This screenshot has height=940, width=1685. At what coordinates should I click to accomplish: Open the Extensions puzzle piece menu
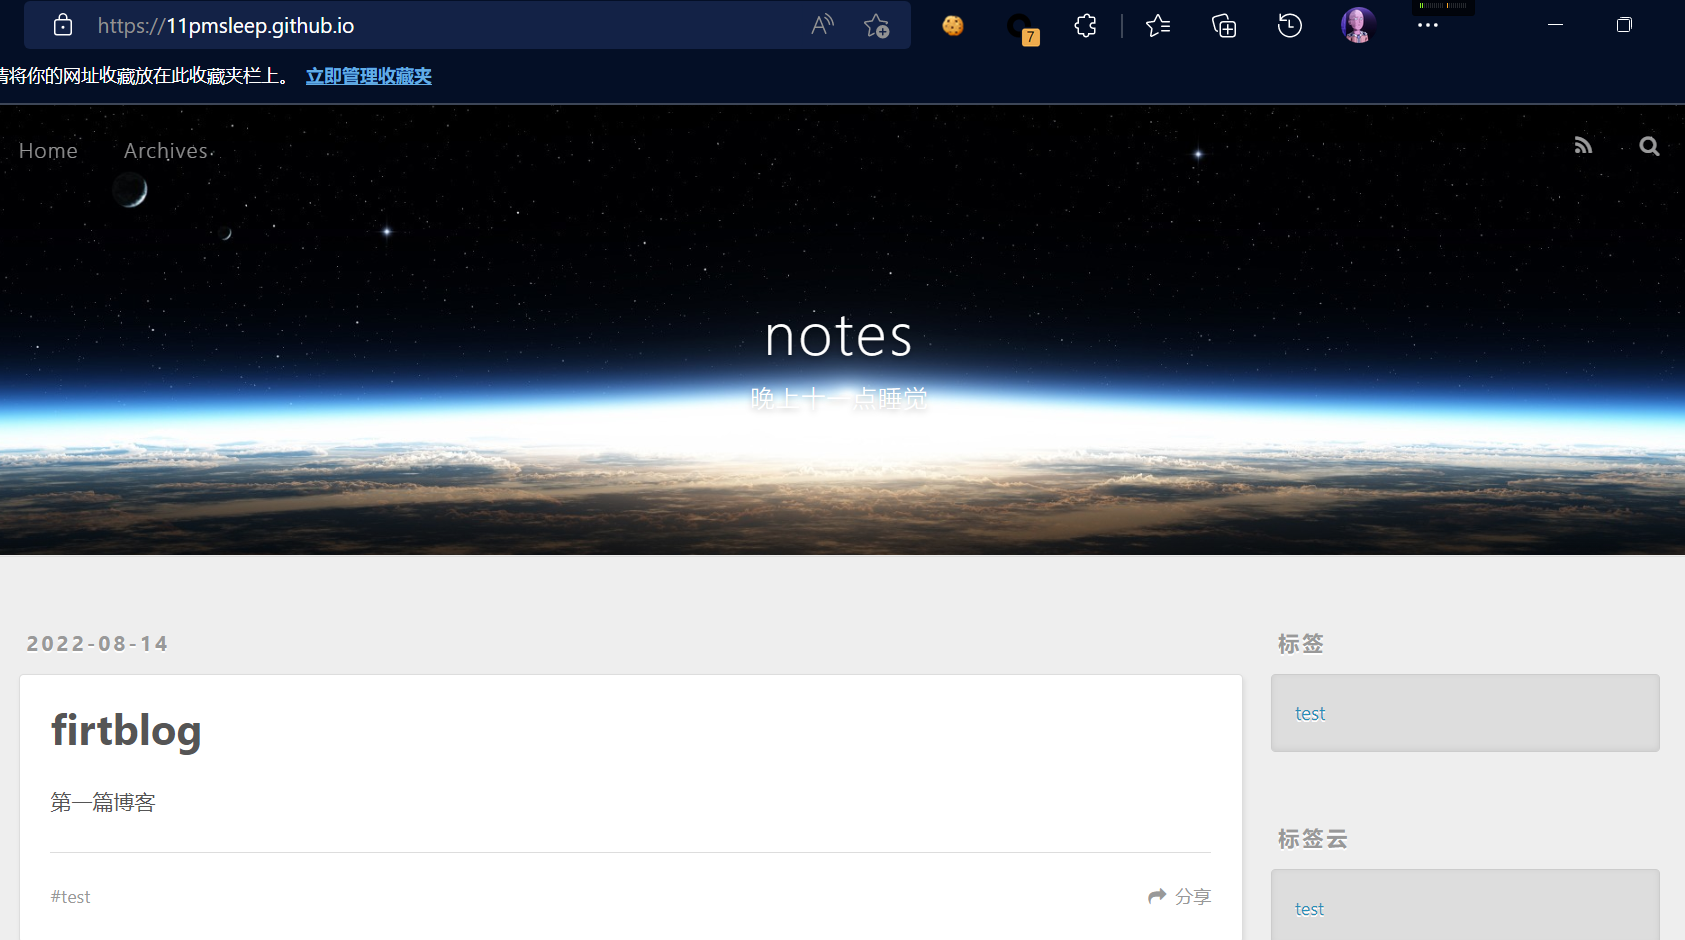tap(1085, 26)
